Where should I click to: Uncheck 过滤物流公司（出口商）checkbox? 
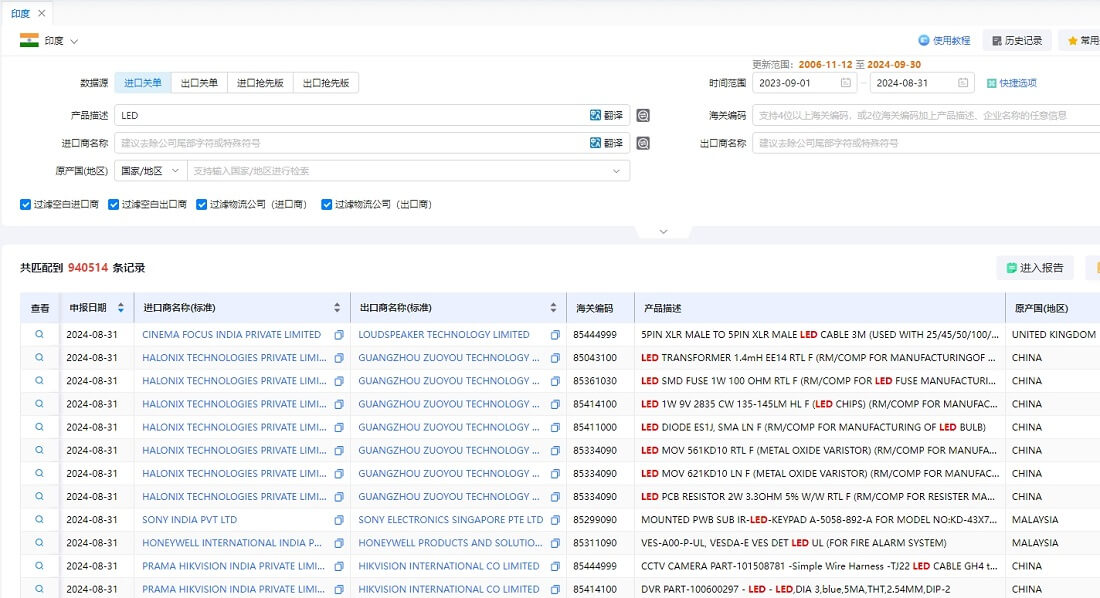coord(326,204)
